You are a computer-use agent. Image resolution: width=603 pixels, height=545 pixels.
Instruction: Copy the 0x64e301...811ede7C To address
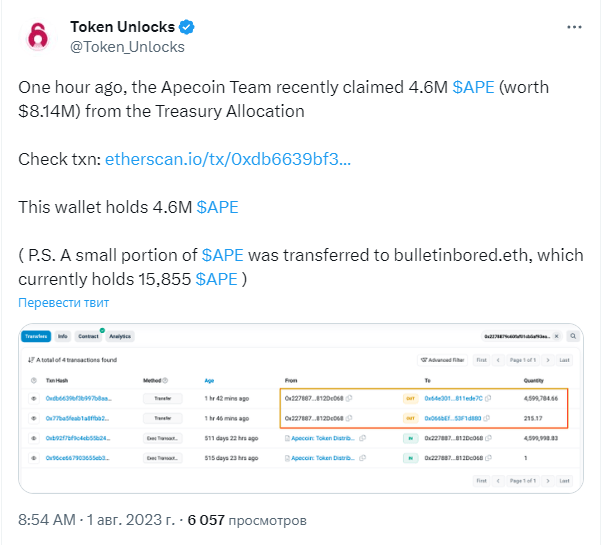click(x=488, y=398)
